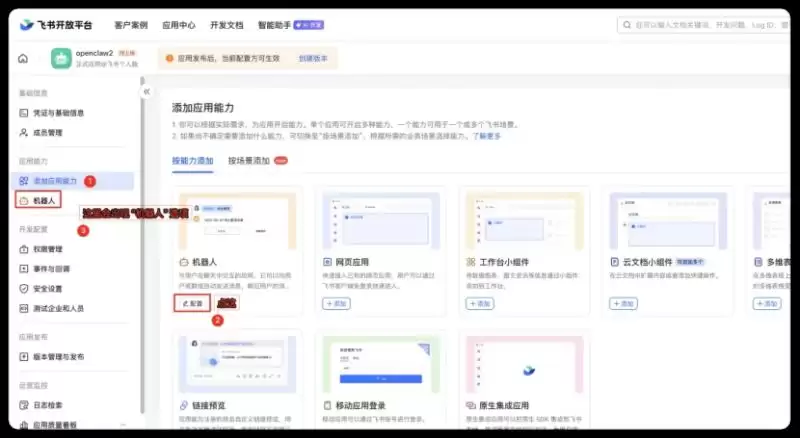Click 添加 button on 多维表格 card
This screenshot has height=438, width=800.
[x=767, y=304]
